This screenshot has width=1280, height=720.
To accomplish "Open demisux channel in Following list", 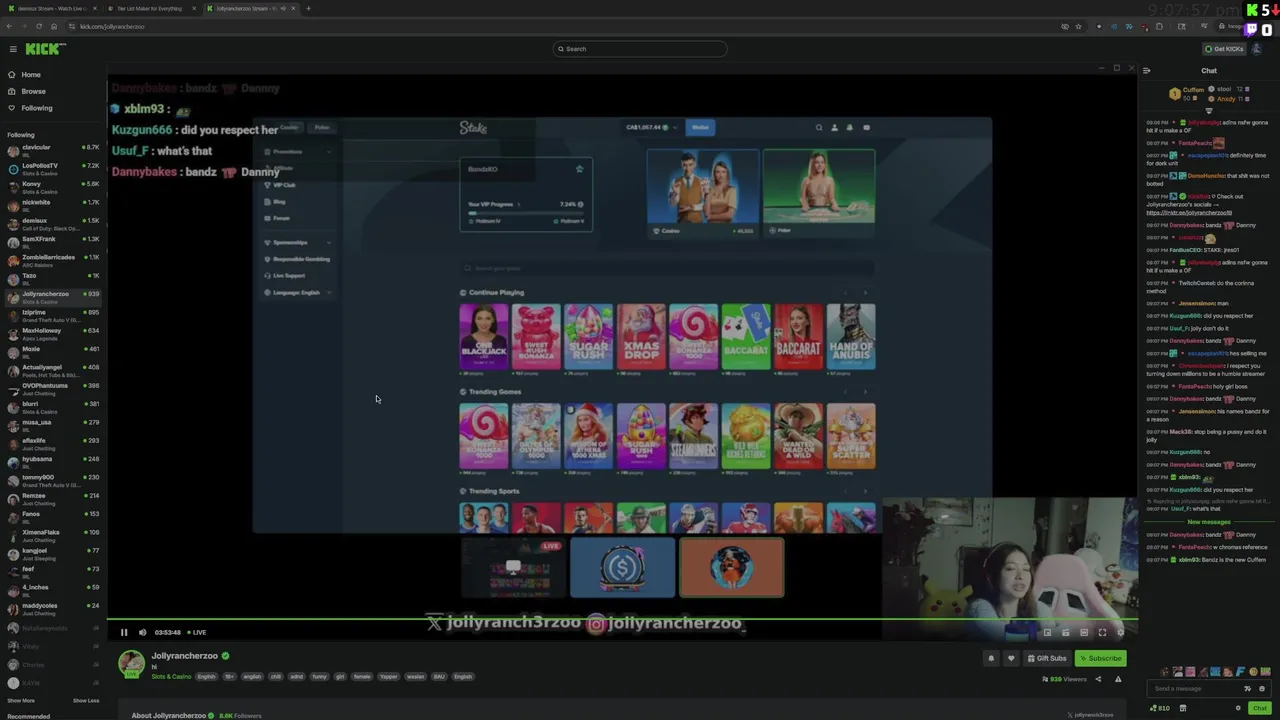I will 54,223.
